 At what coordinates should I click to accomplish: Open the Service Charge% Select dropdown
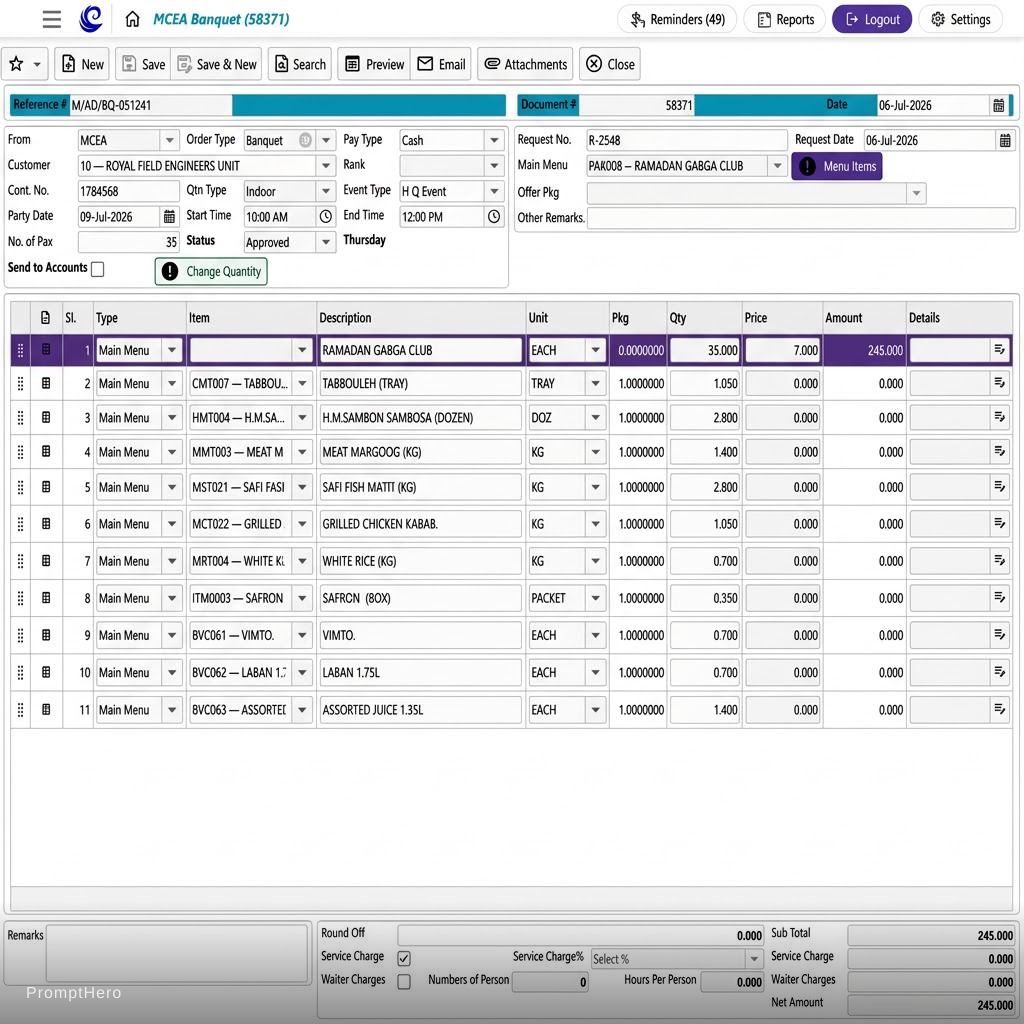[x=754, y=959]
